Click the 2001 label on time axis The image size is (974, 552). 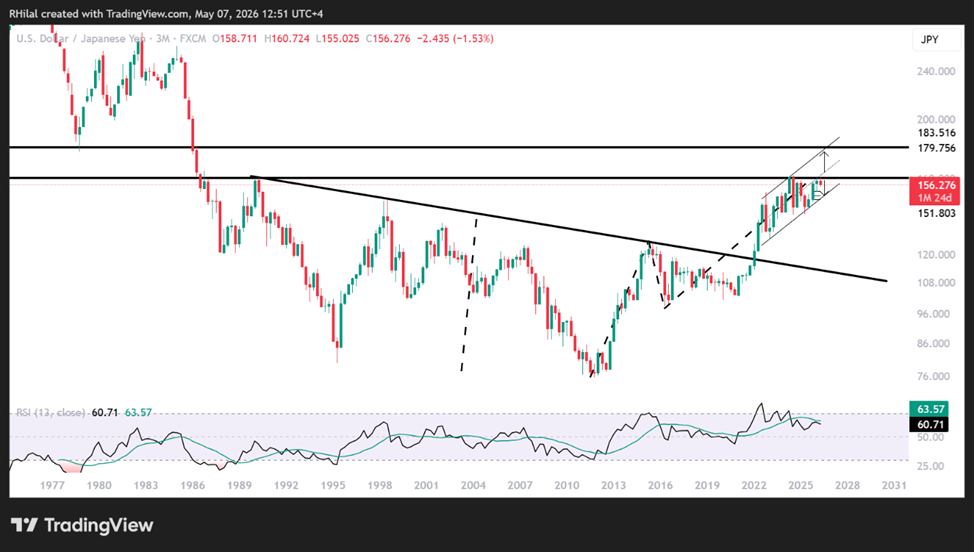pos(426,485)
